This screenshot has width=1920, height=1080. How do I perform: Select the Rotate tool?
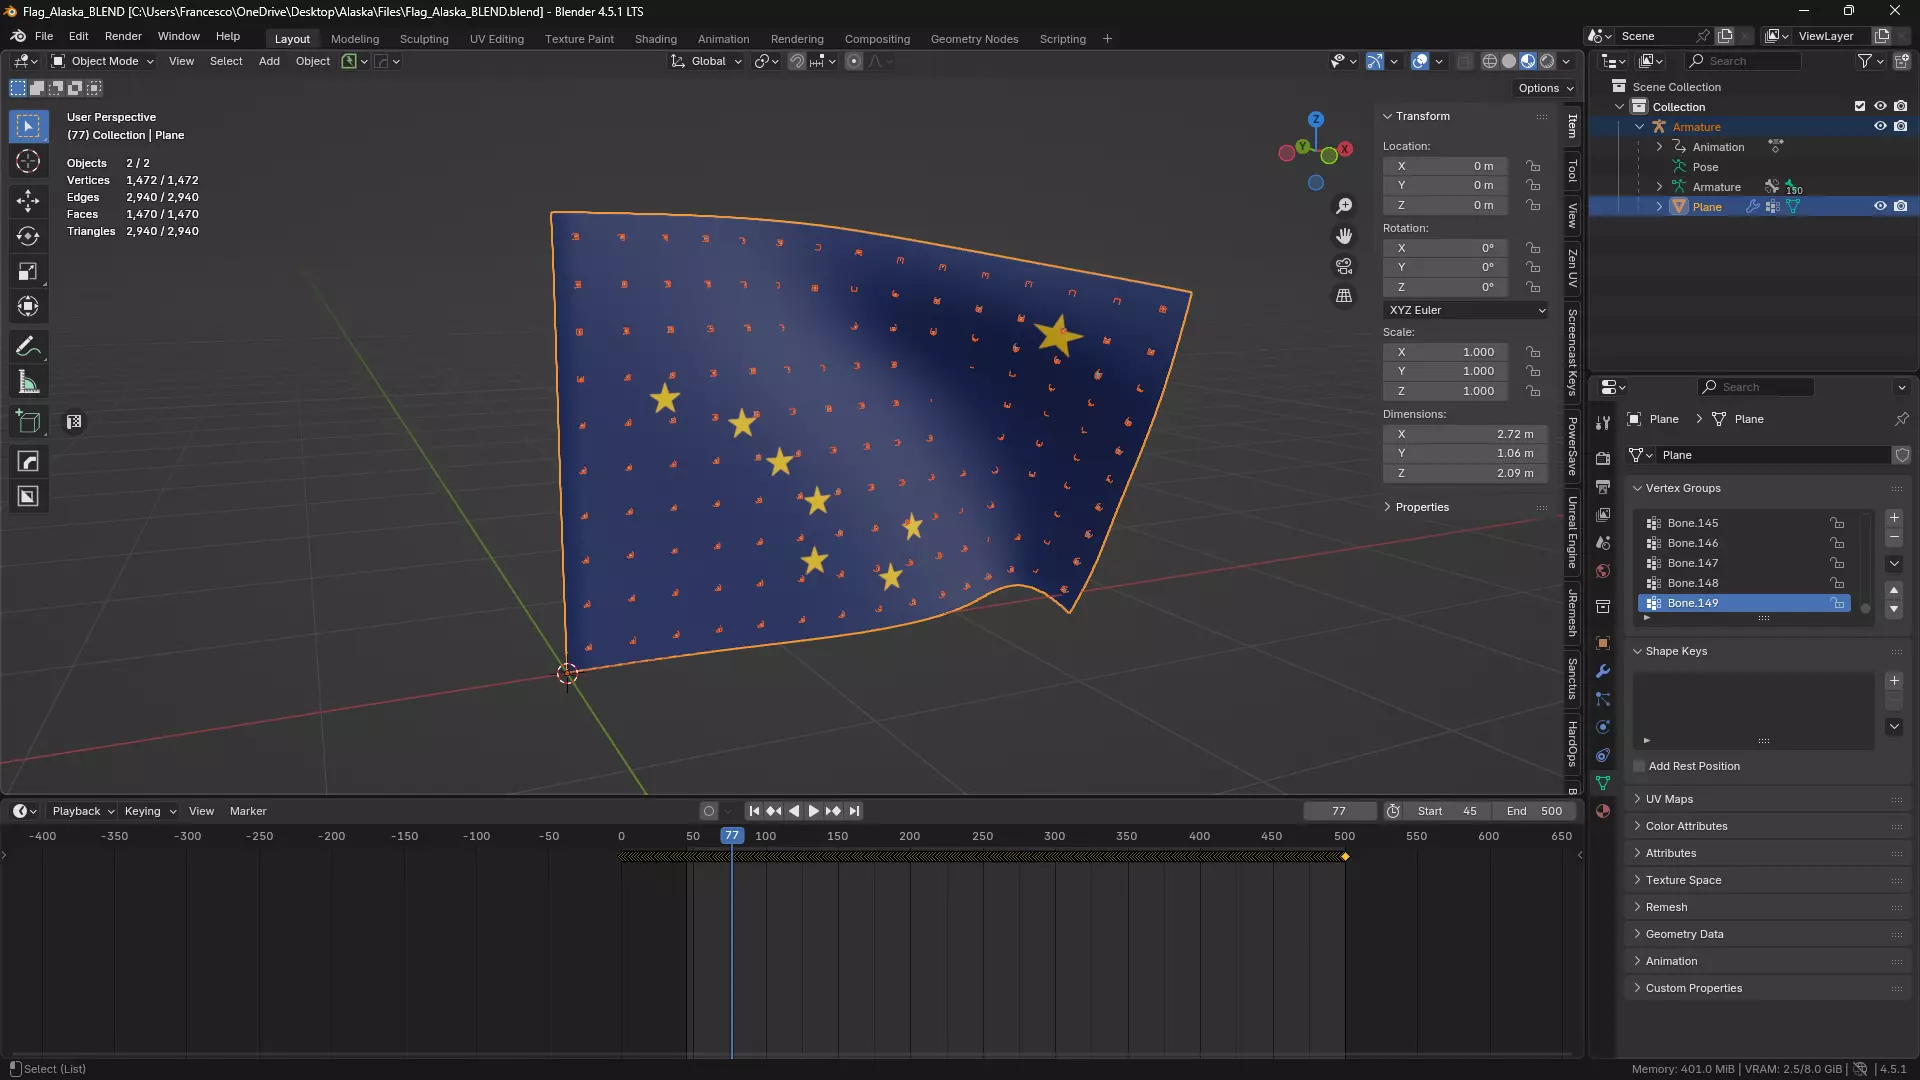28,236
